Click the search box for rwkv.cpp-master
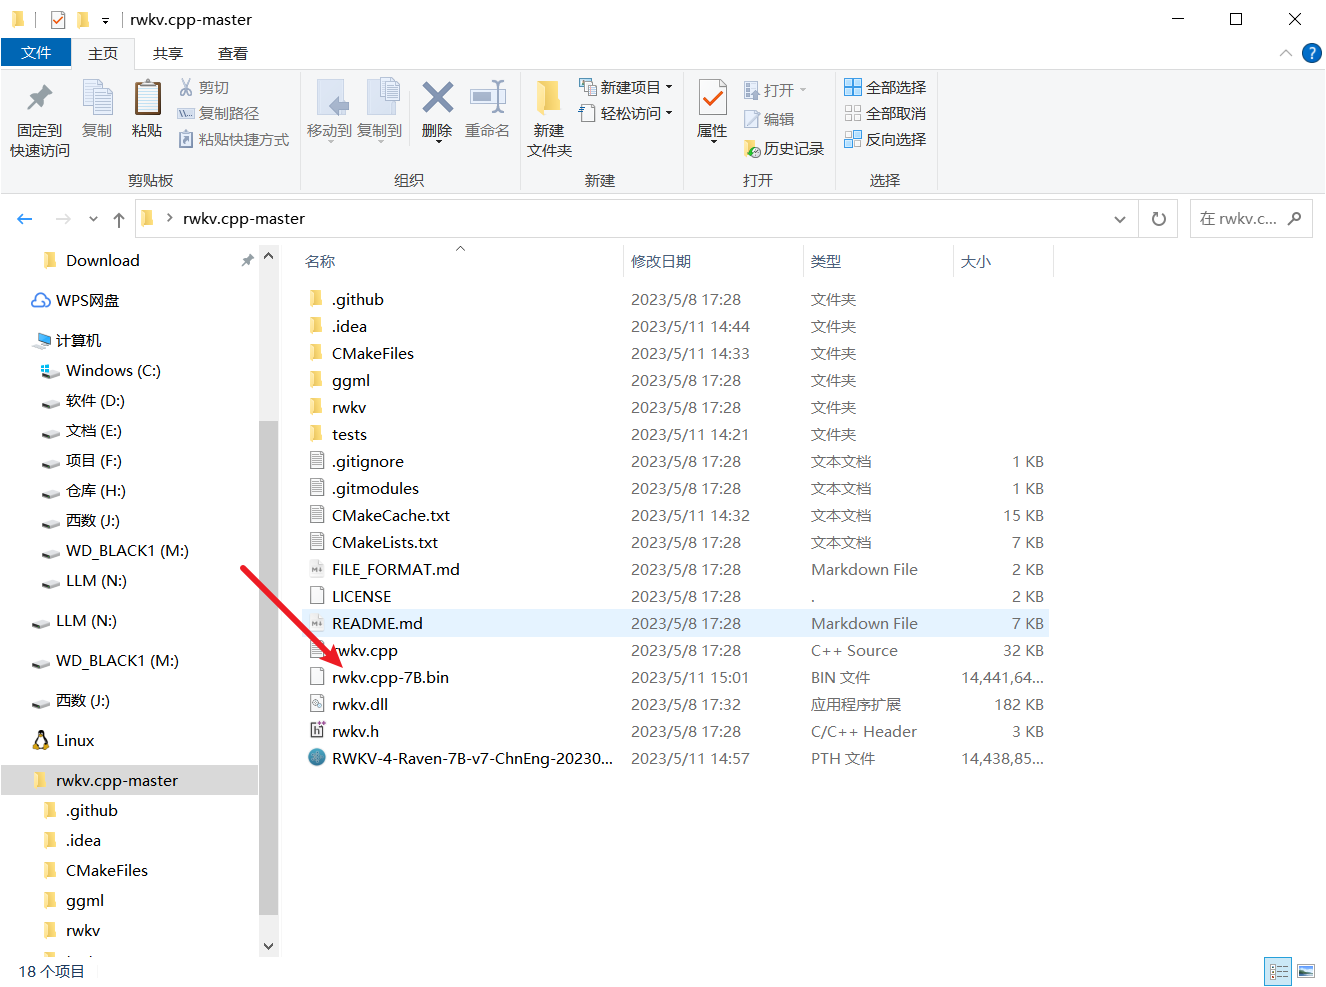The height and width of the screenshot is (987, 1326). [1250, 219]
